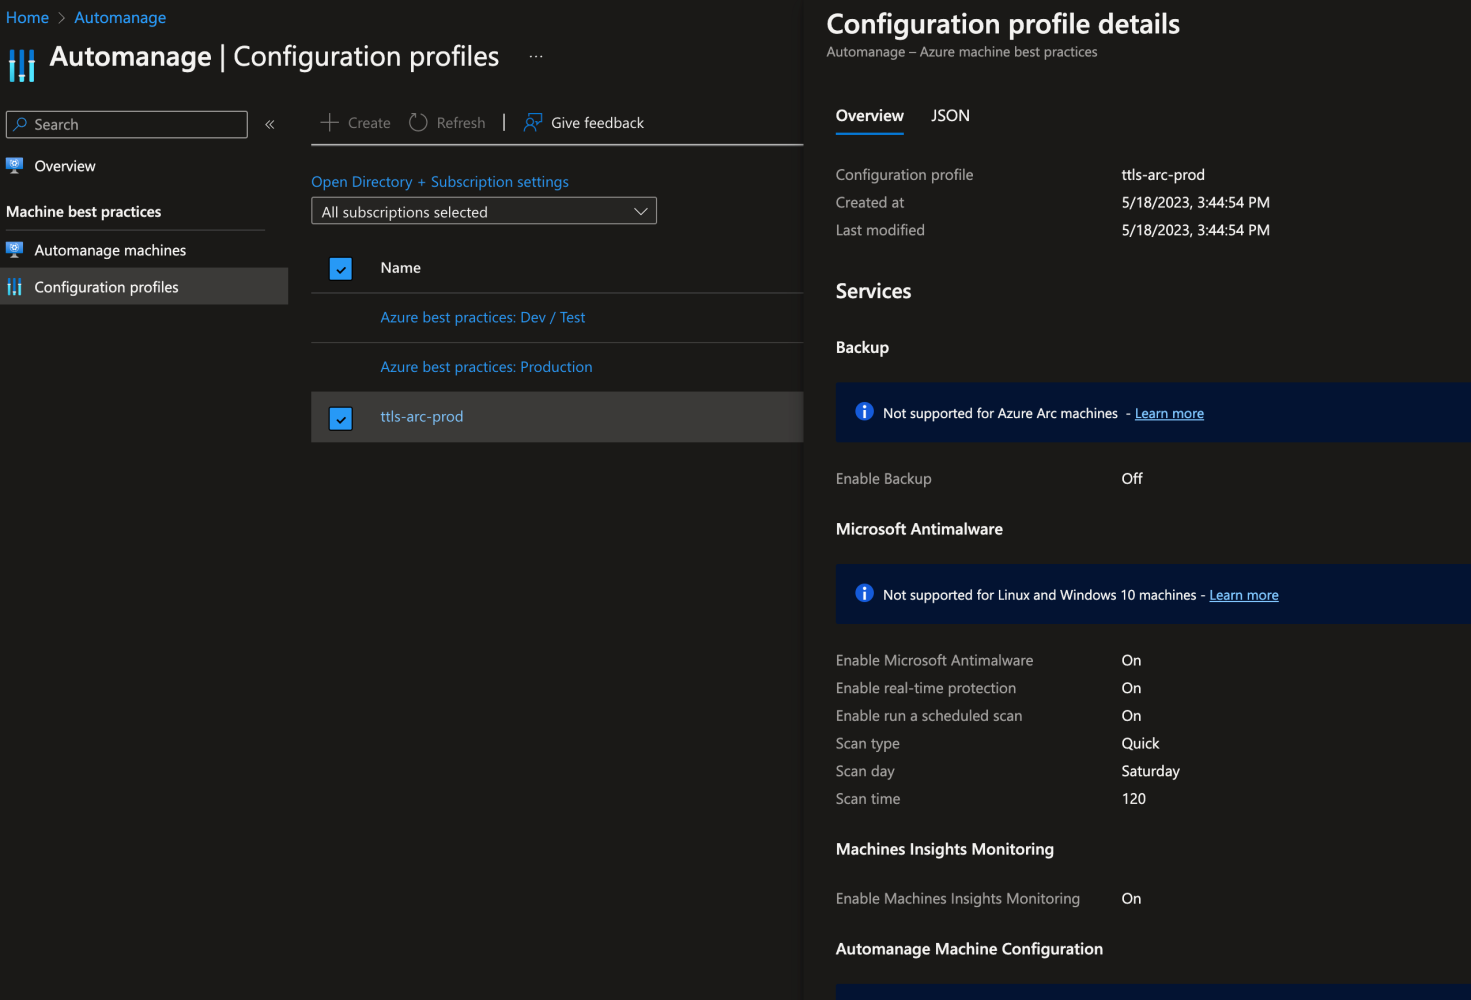Click Learn more in Backup notice
Image resolution: width=1471 pixels, height=1000 pixels.
point(1169,413)
